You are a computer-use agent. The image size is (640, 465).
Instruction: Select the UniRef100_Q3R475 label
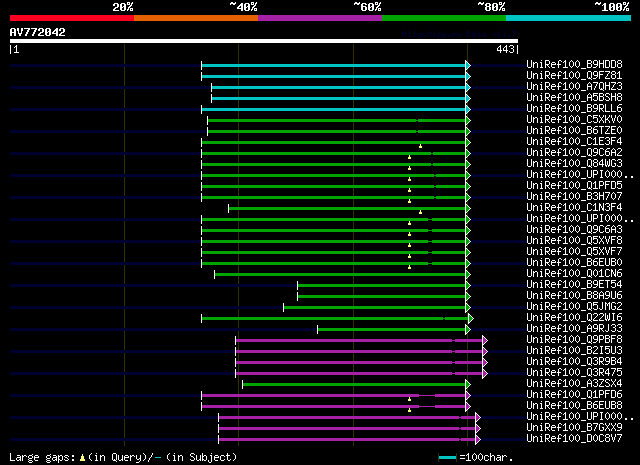point(574,373)
